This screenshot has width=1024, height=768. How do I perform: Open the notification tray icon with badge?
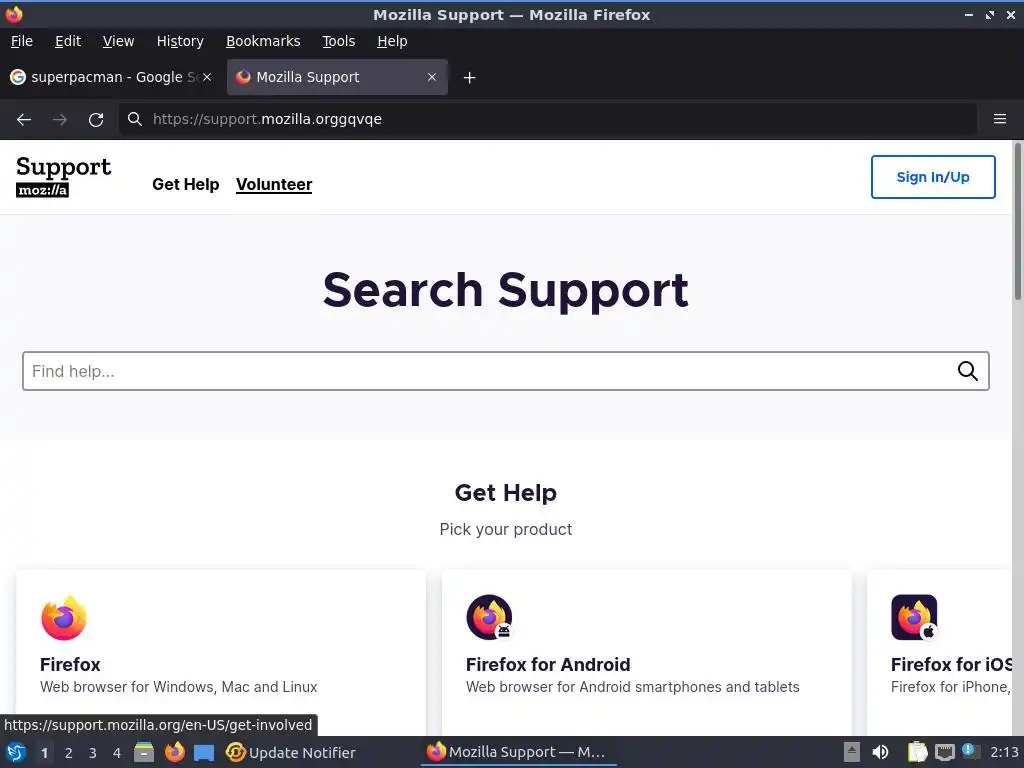coord(970,751)
